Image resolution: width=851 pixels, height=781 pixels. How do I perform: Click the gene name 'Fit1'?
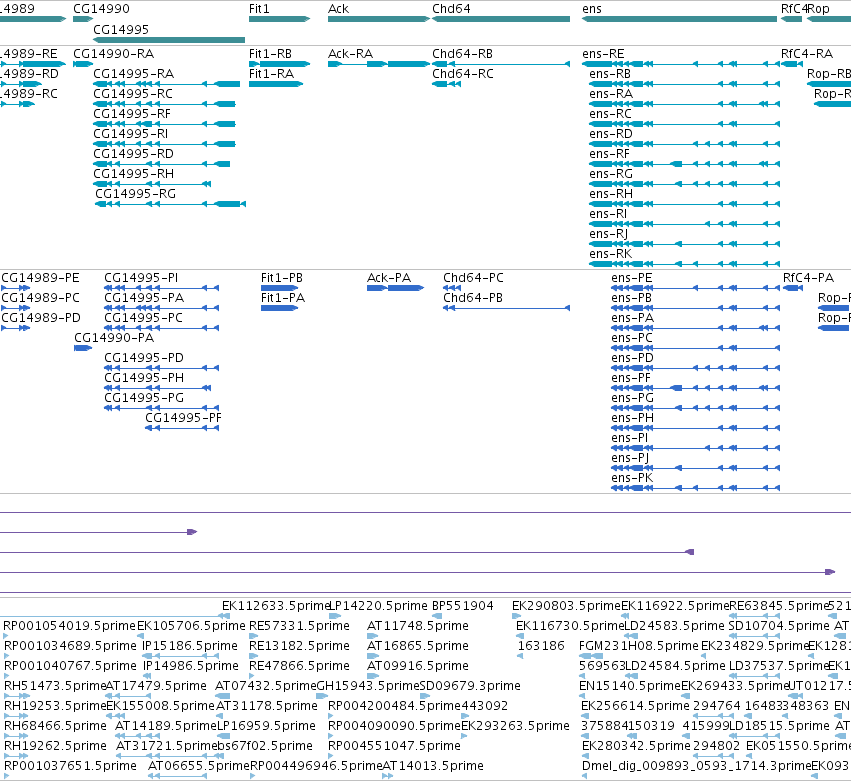point(259,9)
